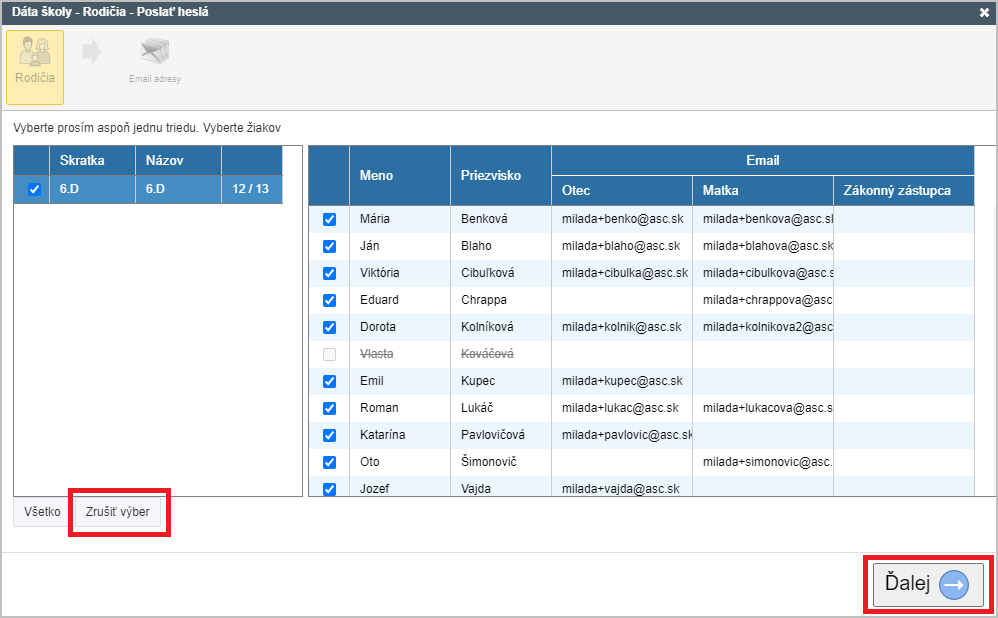Click milada+benko@asc.sk email cell

coord(622,219)
